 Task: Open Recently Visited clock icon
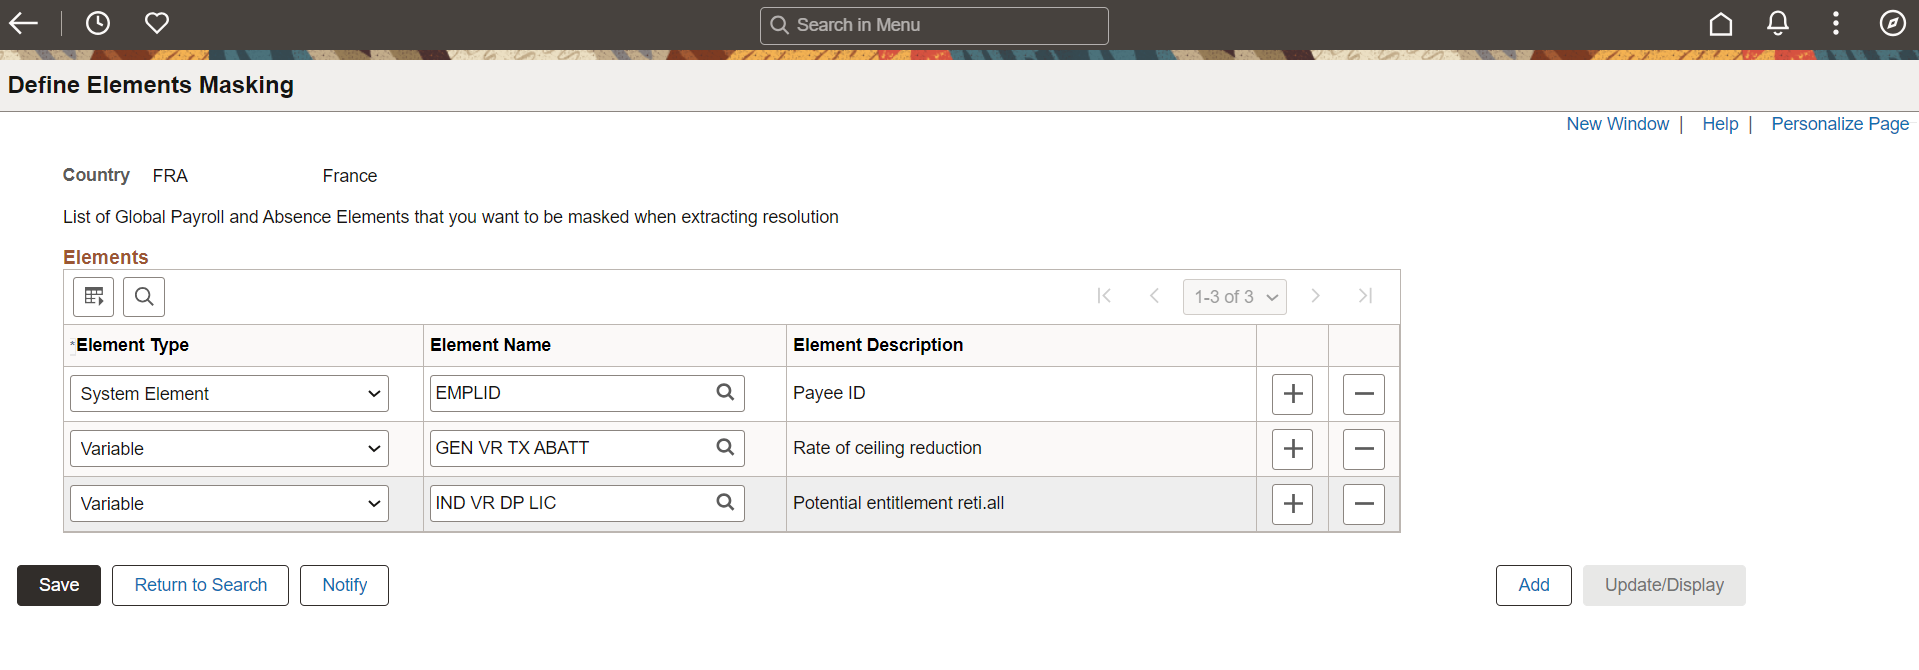tap(98, 23)
